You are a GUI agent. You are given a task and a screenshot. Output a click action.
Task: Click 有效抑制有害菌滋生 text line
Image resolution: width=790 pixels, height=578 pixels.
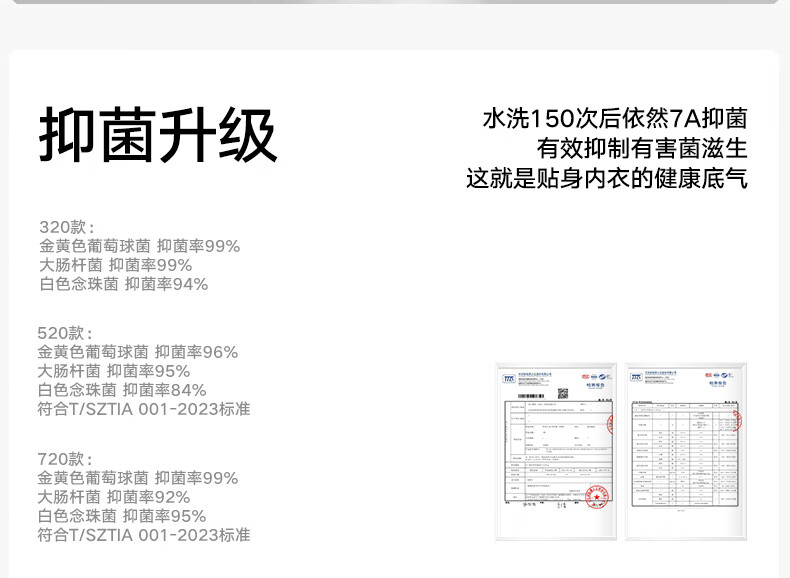pyautogui.click(x=641, y=149)
